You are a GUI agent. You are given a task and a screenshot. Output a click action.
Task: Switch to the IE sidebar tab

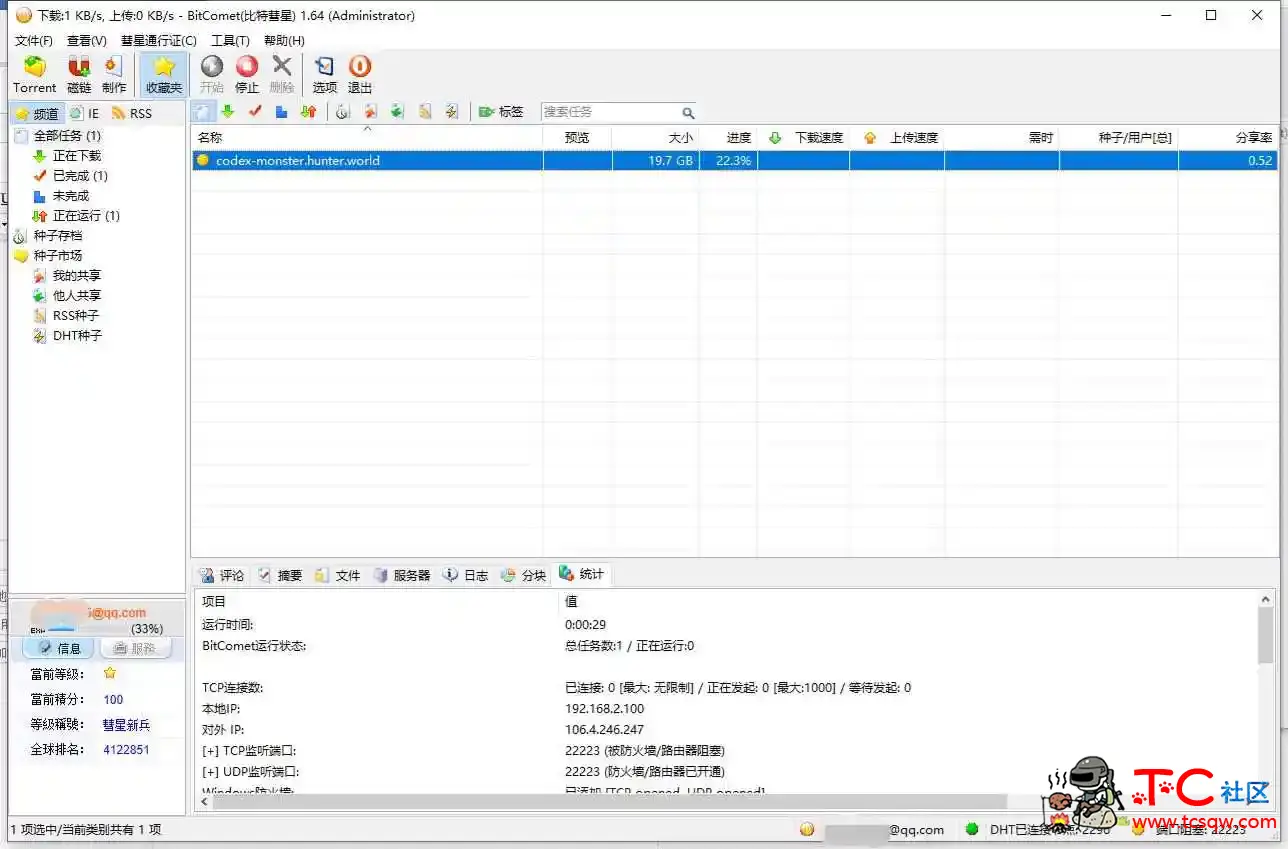(85, 113)
